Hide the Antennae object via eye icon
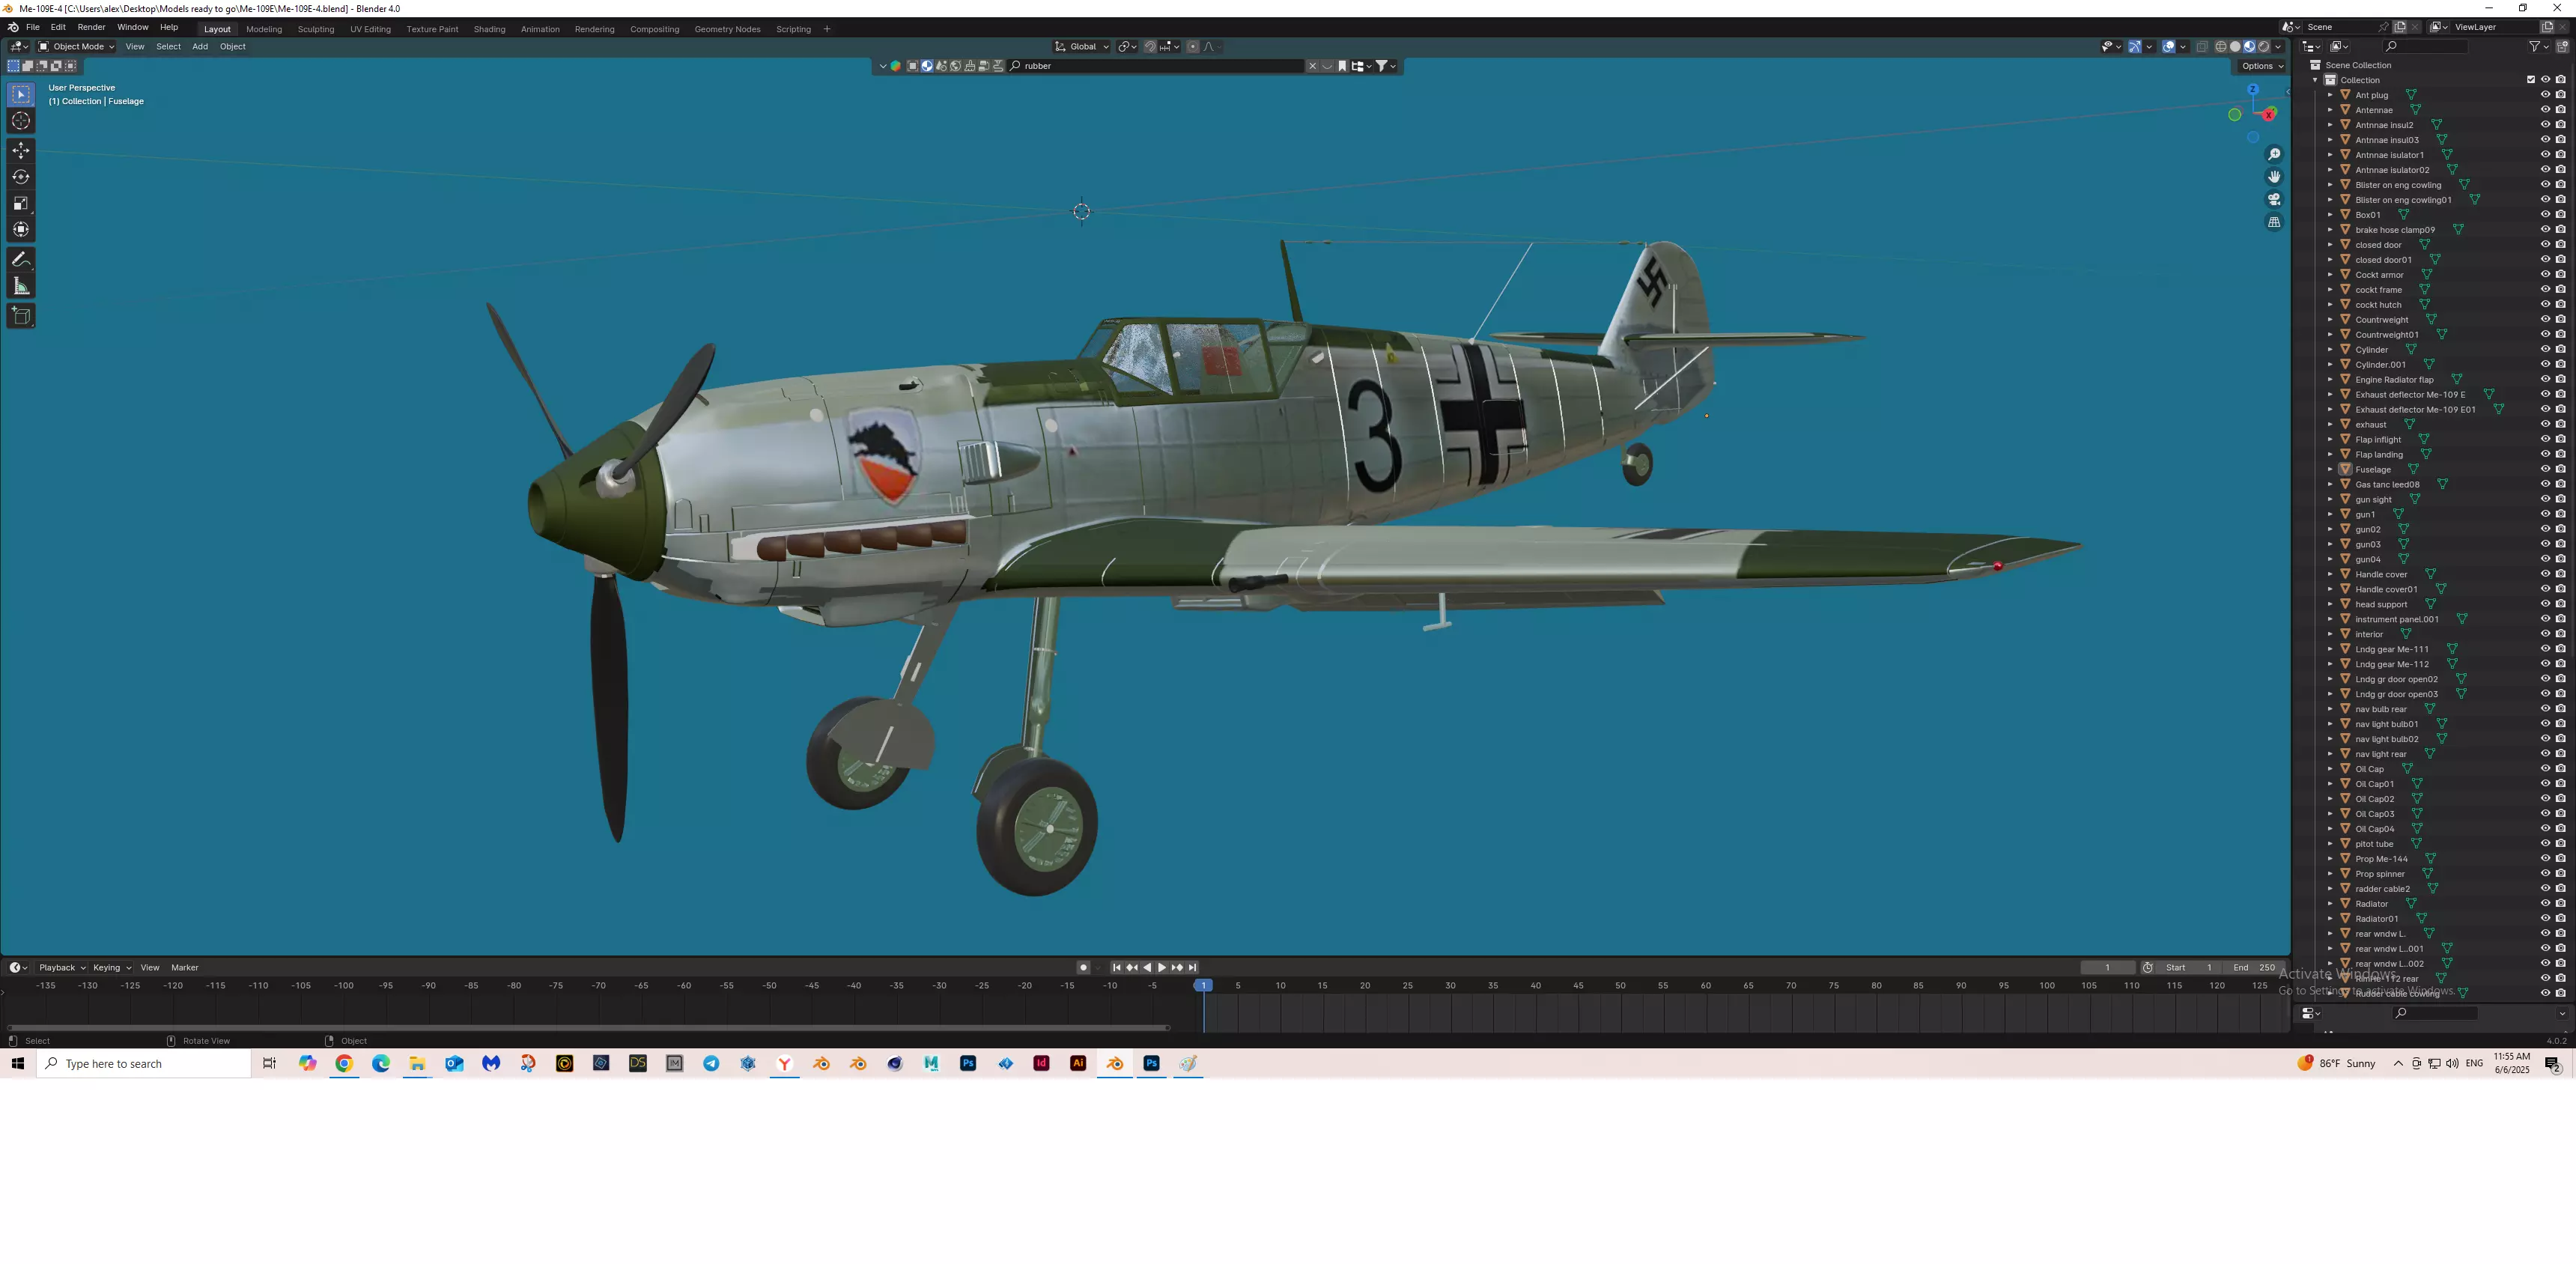 [2545, 110]
